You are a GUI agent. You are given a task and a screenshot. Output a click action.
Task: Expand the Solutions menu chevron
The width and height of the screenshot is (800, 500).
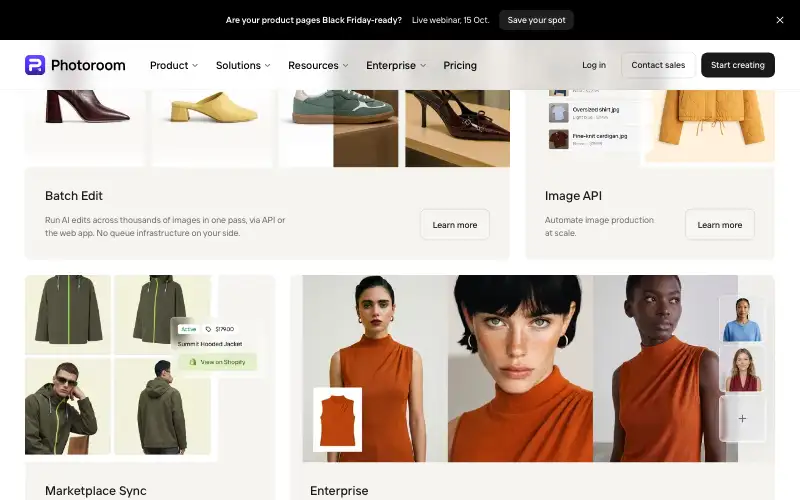point(267,66)
